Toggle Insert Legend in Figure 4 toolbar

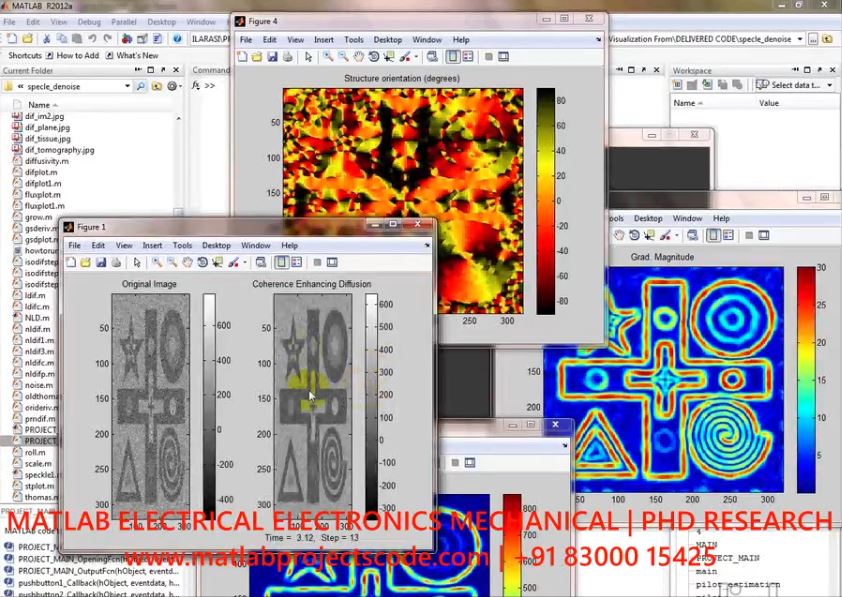pyautogui.click(x=469, y=57)
